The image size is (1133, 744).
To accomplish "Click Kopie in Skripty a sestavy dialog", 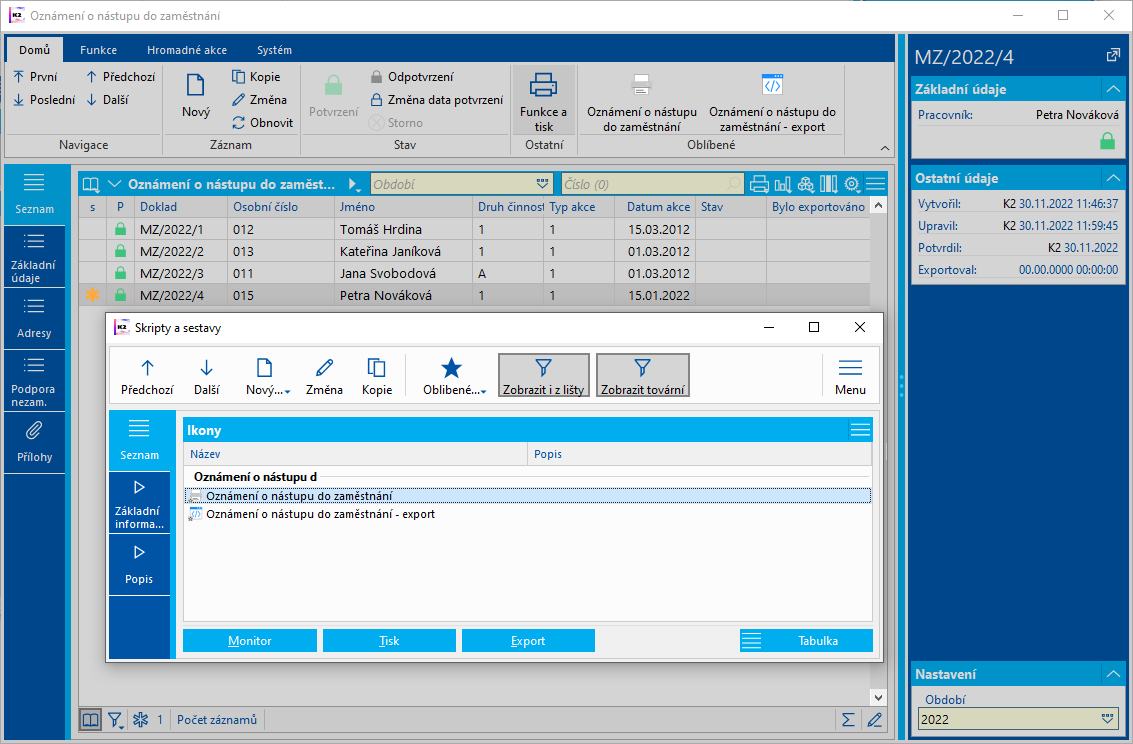I will pos(376,376).
